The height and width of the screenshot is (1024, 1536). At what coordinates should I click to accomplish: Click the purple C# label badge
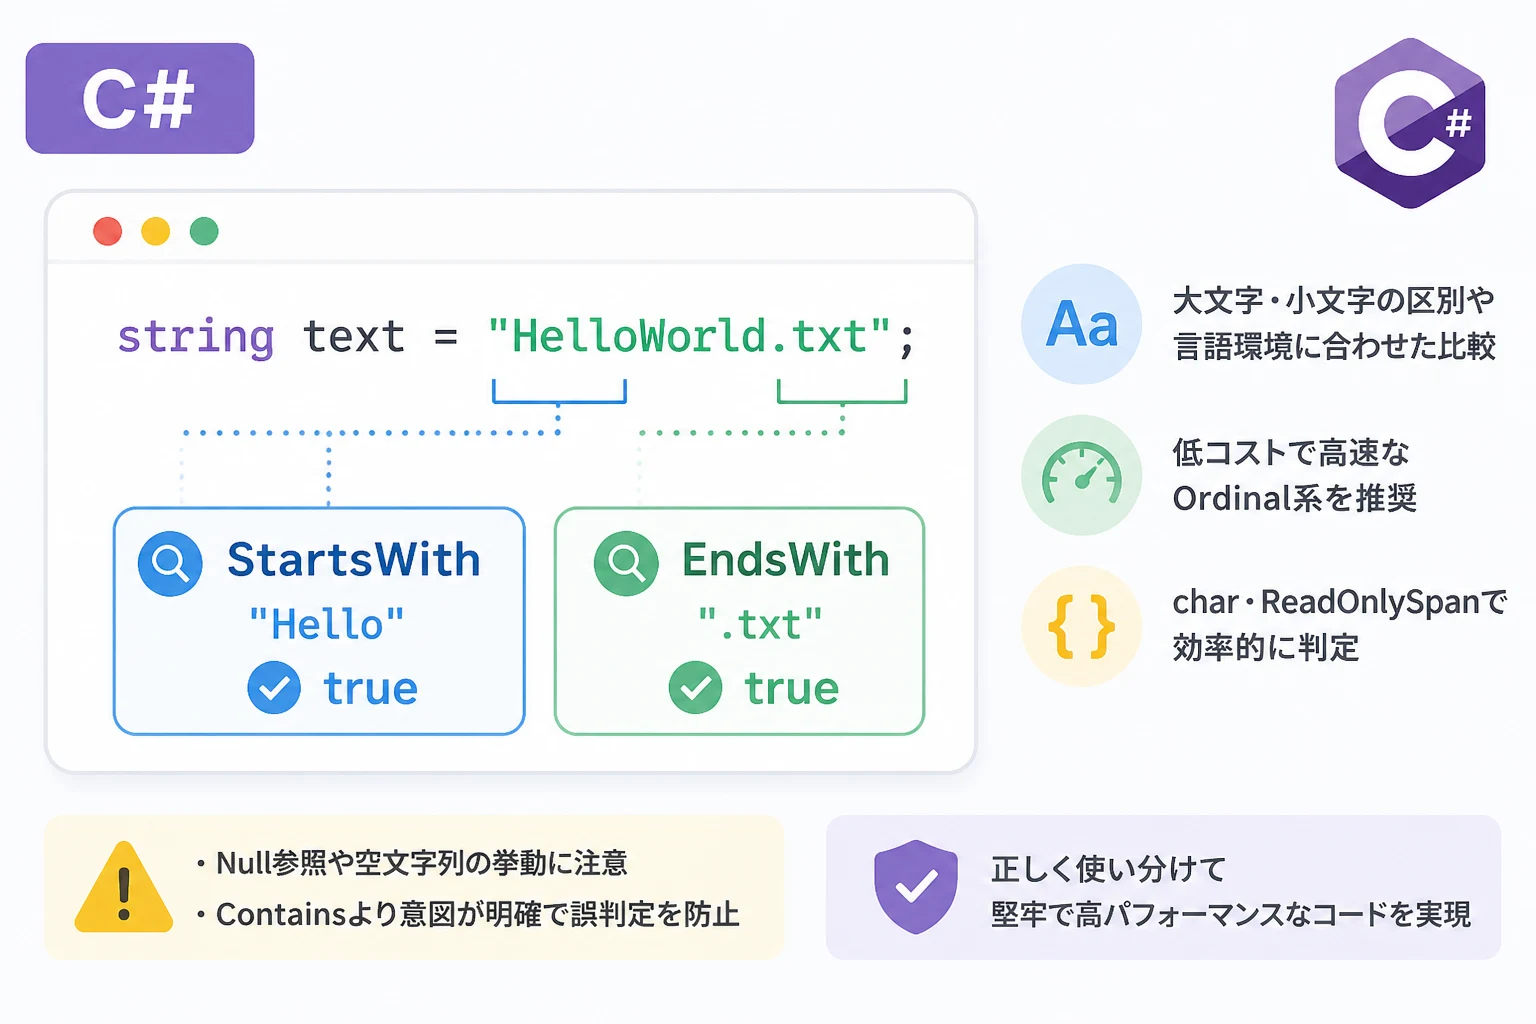(x=140, y=98)
